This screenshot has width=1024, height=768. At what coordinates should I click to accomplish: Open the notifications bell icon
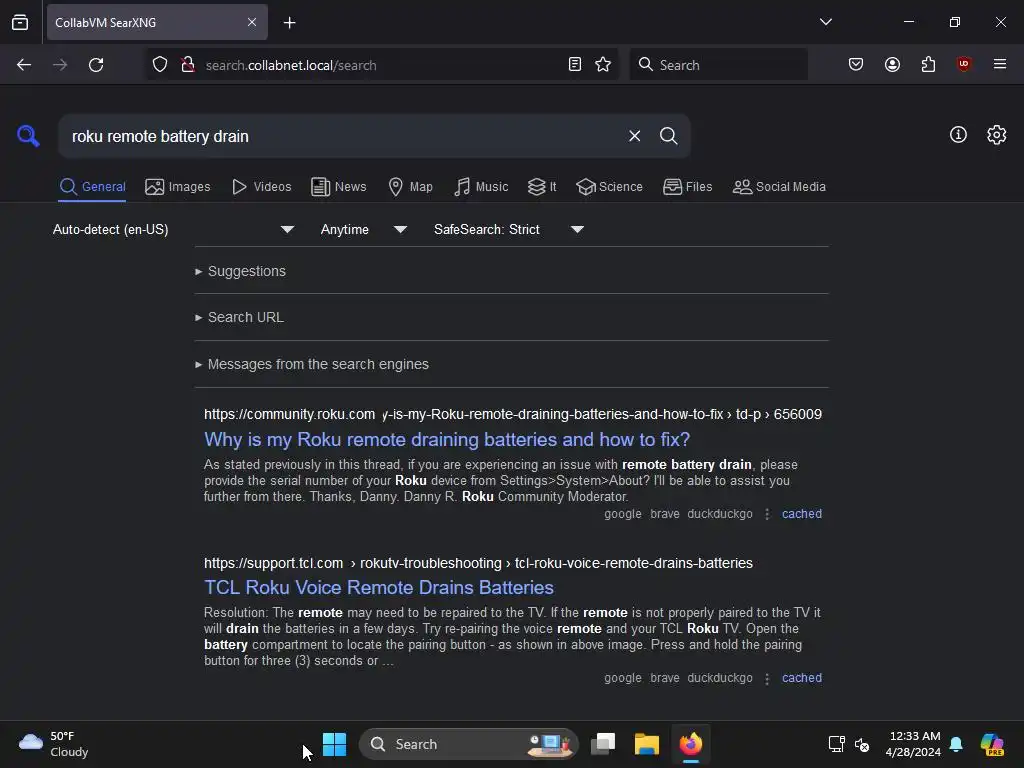956,744
